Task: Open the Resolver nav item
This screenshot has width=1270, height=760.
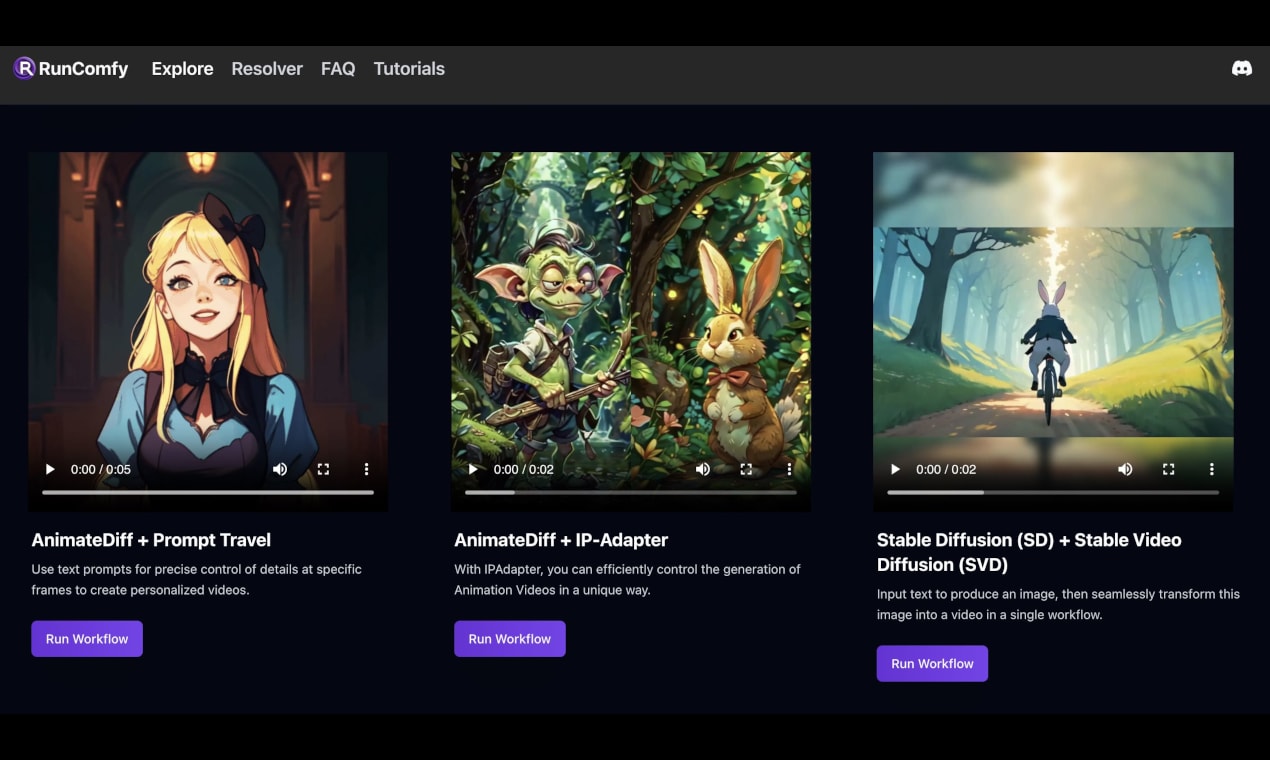Action: [267, 69]
